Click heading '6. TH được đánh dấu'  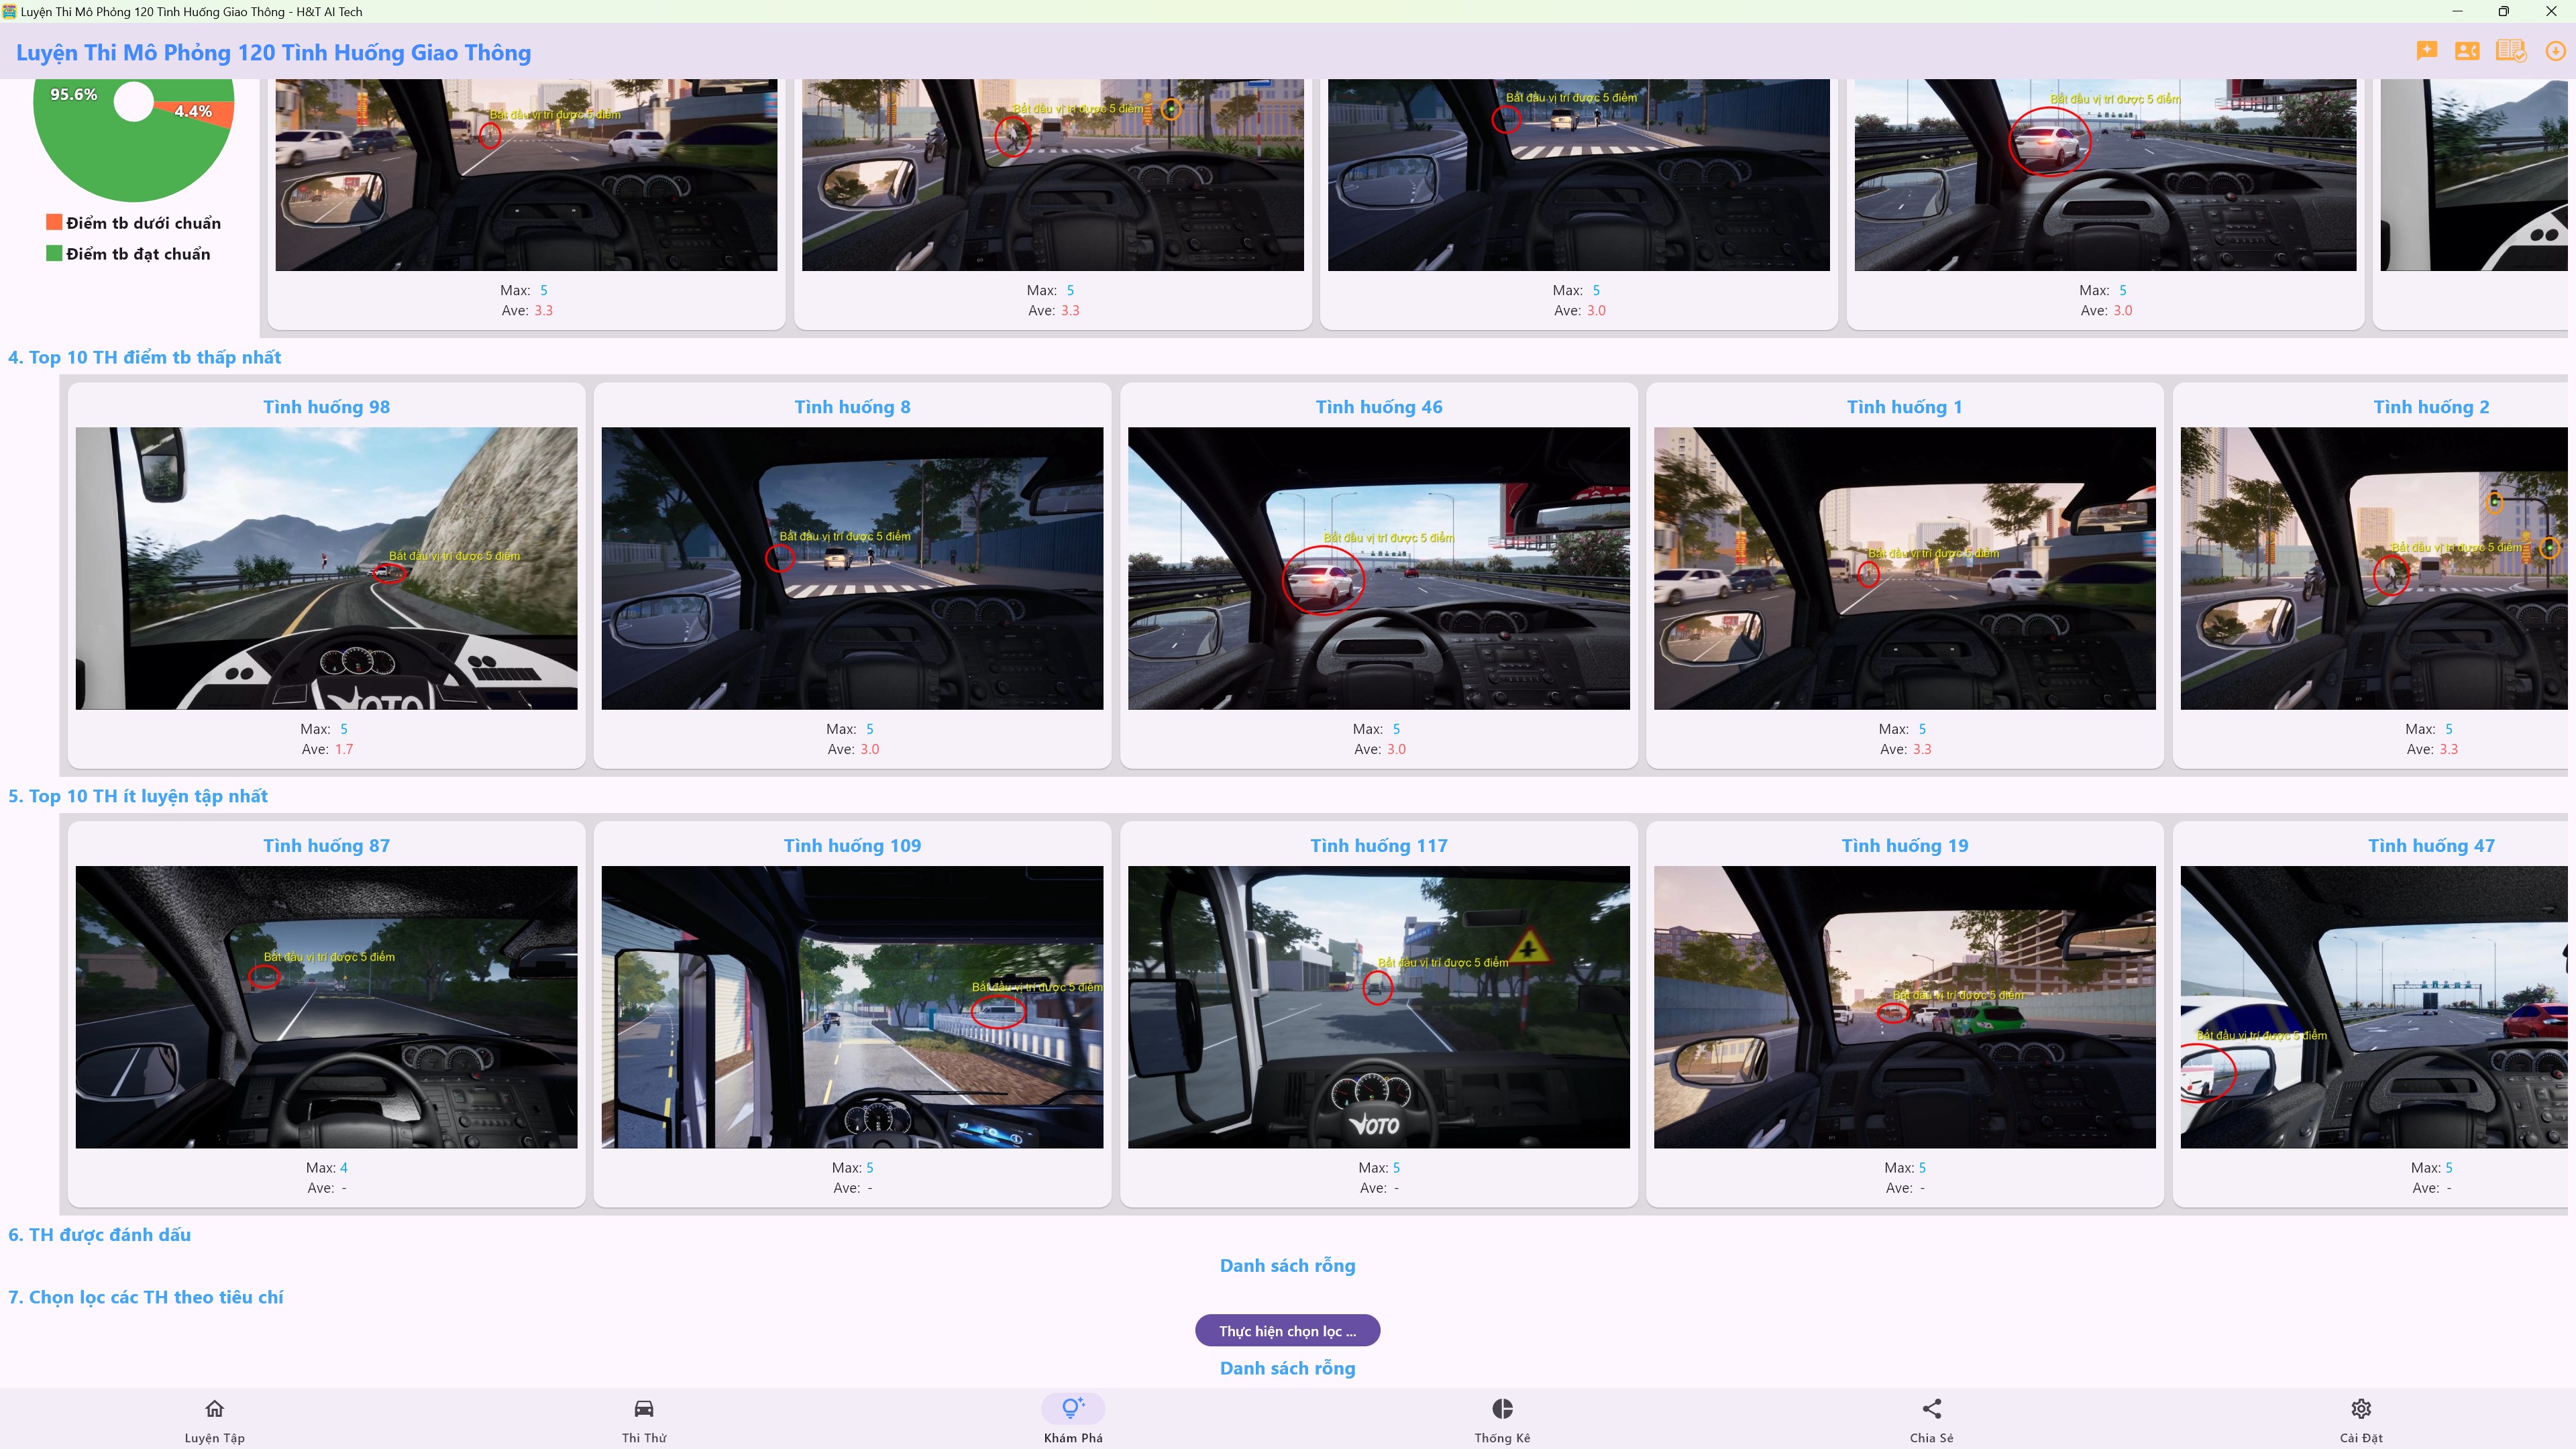[100, 1234]
